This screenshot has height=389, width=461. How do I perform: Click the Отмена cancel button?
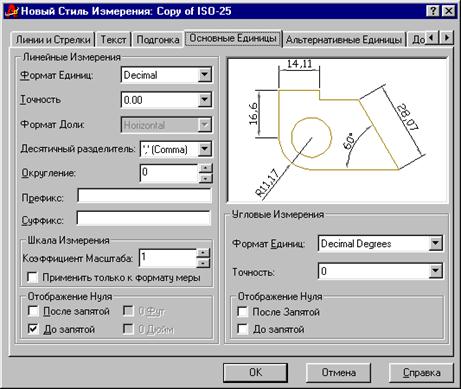[x=339, y=372]
